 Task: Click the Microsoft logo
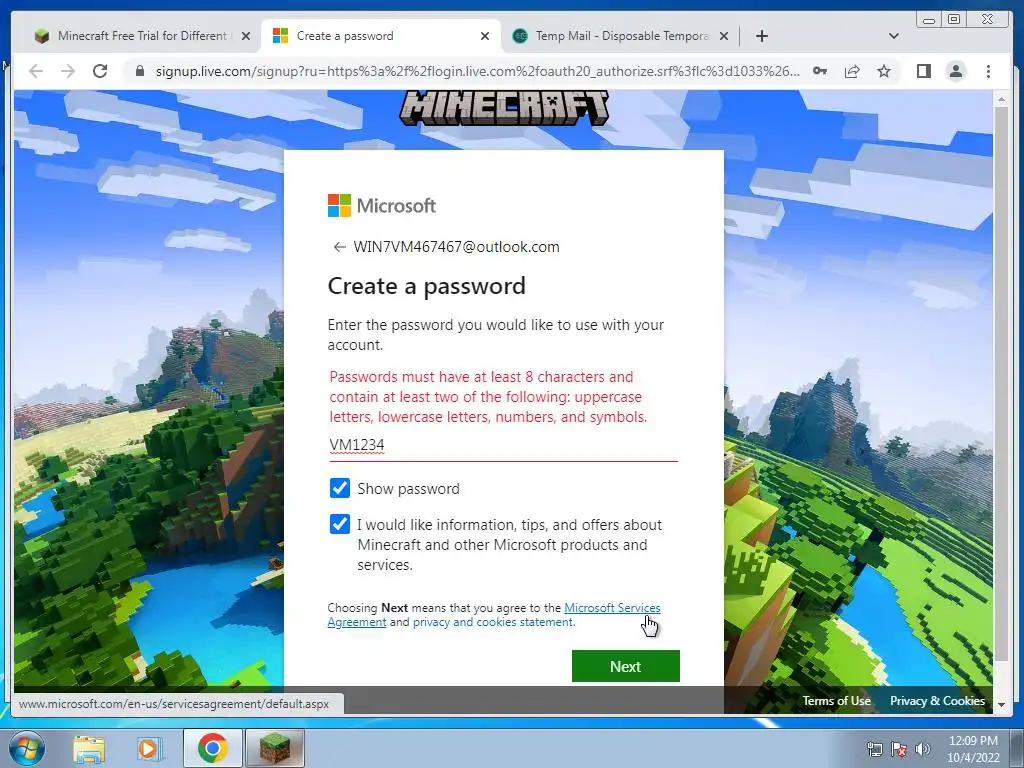[x=382, y=206]
